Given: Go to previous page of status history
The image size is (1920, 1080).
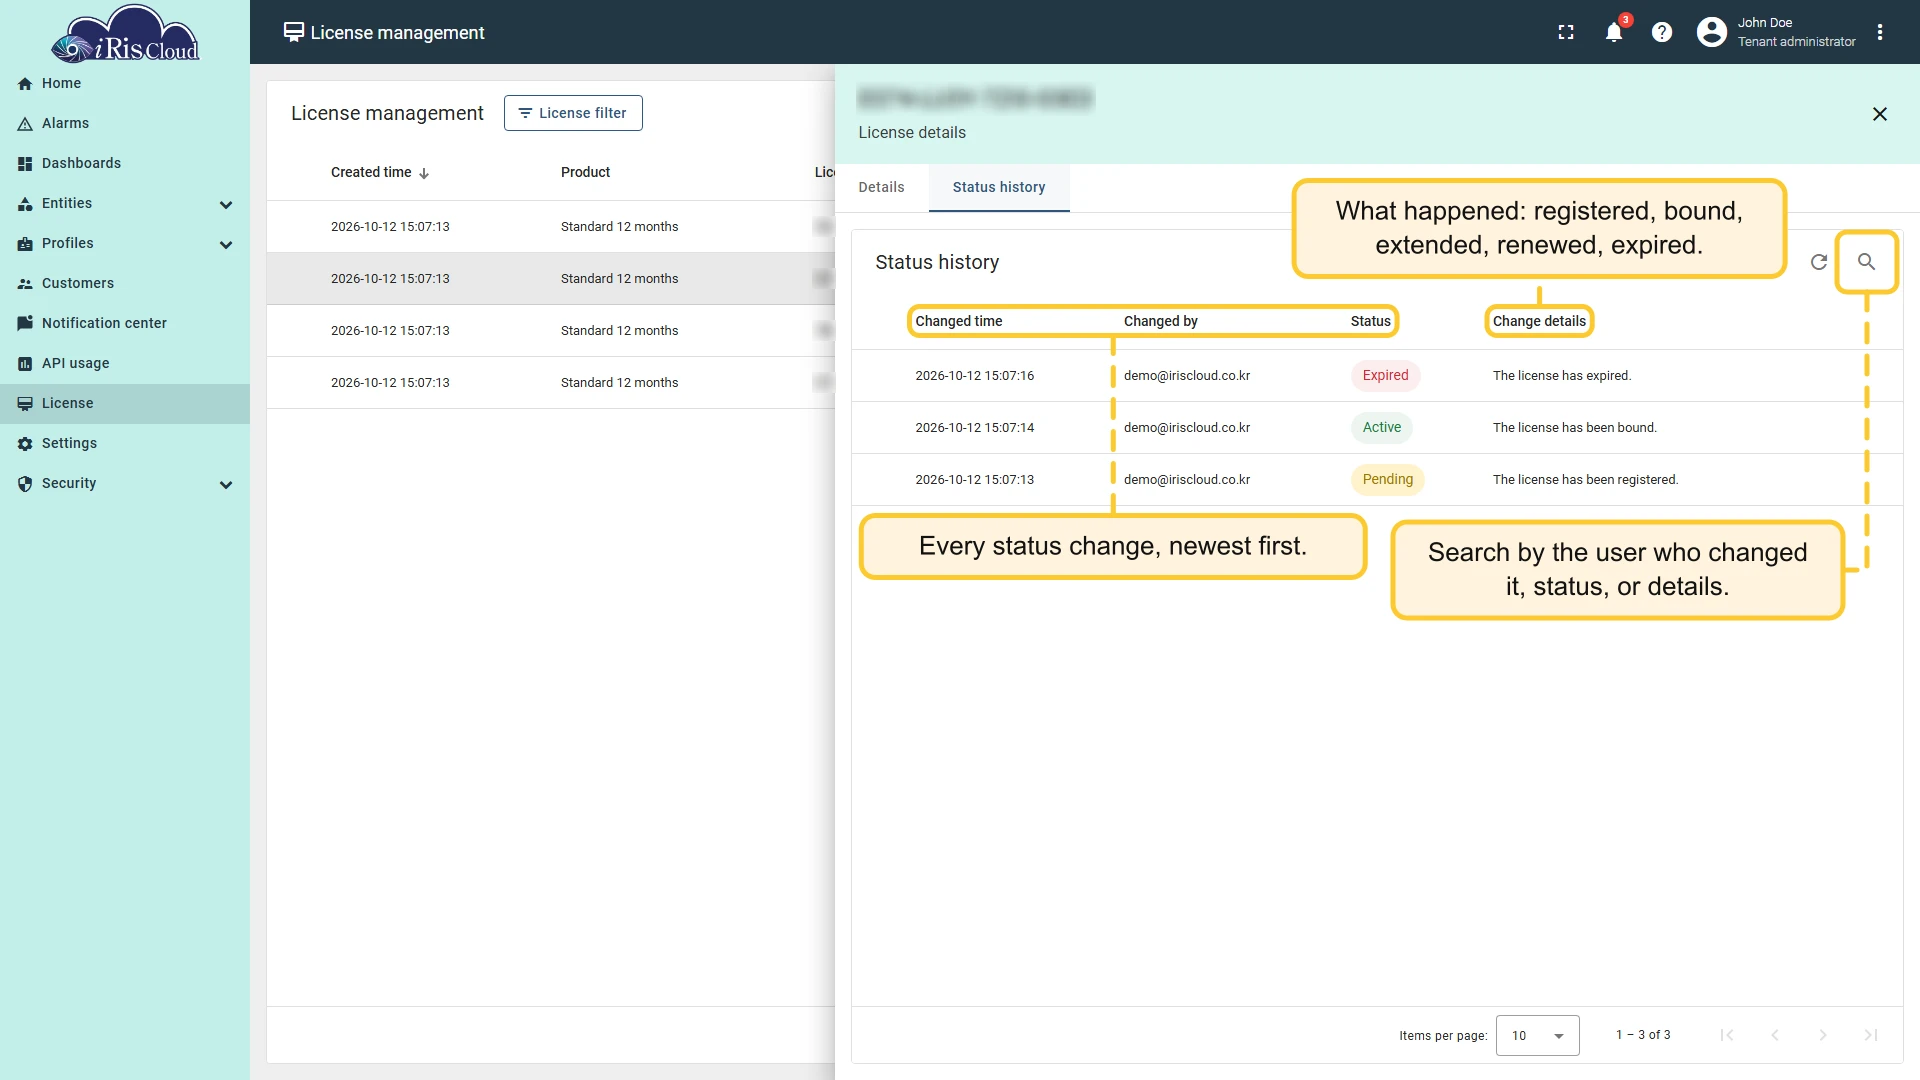Looking at the screenshot, I should click(x=1774, y=1035).
